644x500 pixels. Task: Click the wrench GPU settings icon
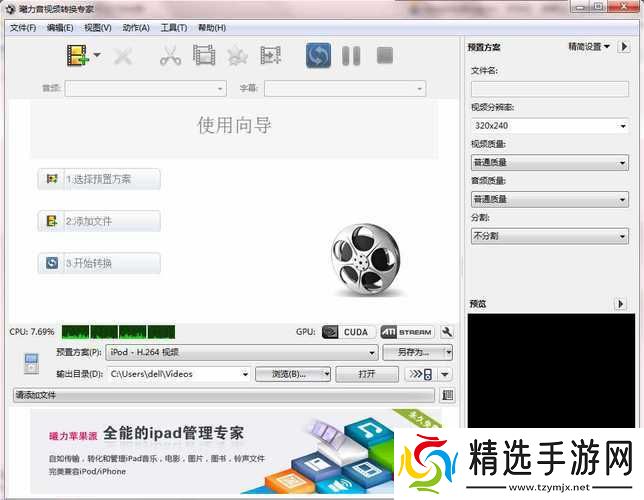tap(447, 332)
